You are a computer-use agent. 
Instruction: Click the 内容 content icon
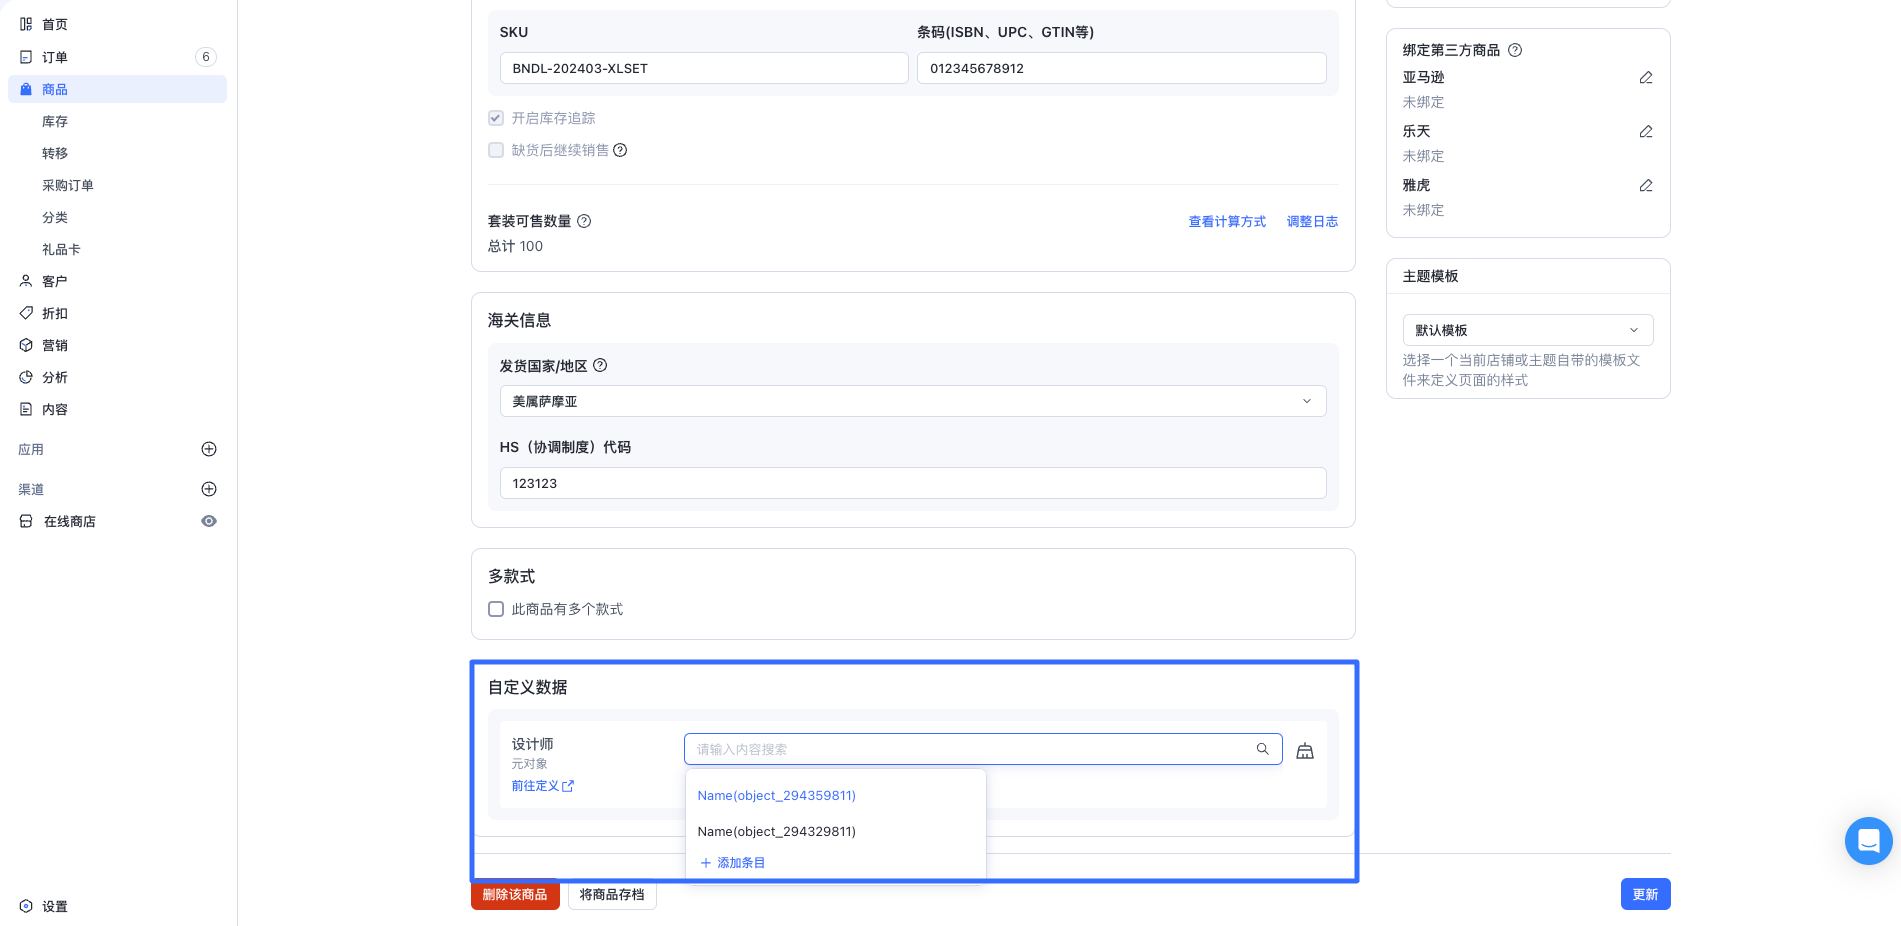coord(26,409)
